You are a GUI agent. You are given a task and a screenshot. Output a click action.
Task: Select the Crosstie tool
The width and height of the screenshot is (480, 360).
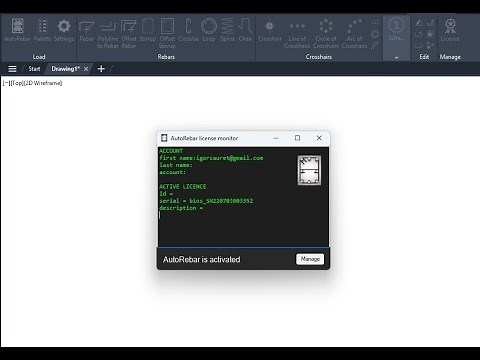point(189,30)
